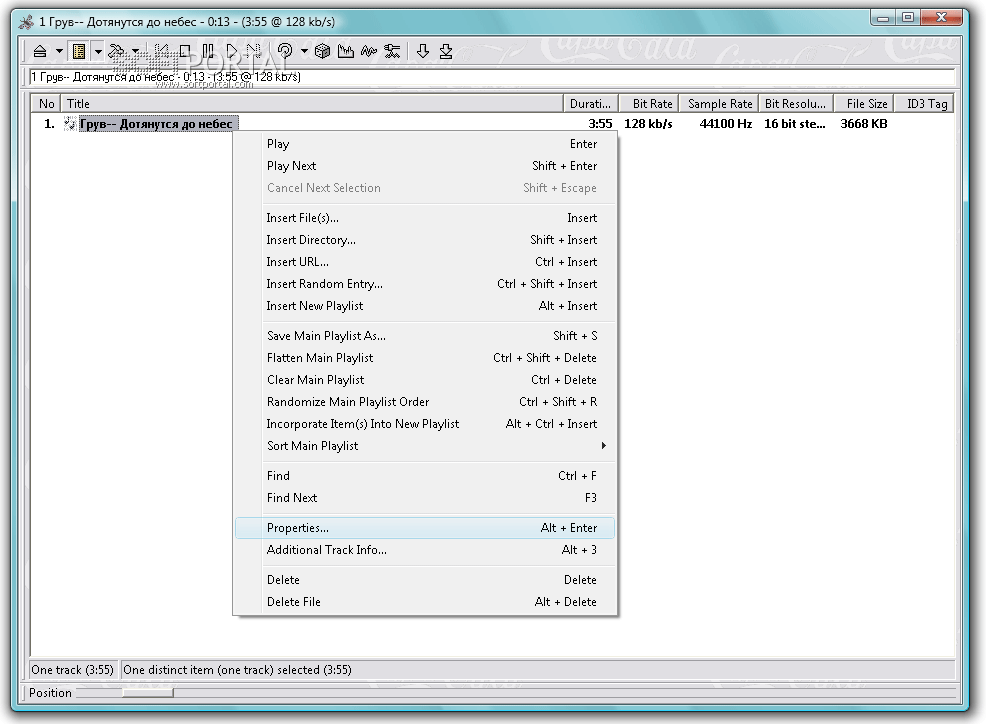Toggle the playlist editor toolbar icon
The image size is (986, 724).
[79, 51]
